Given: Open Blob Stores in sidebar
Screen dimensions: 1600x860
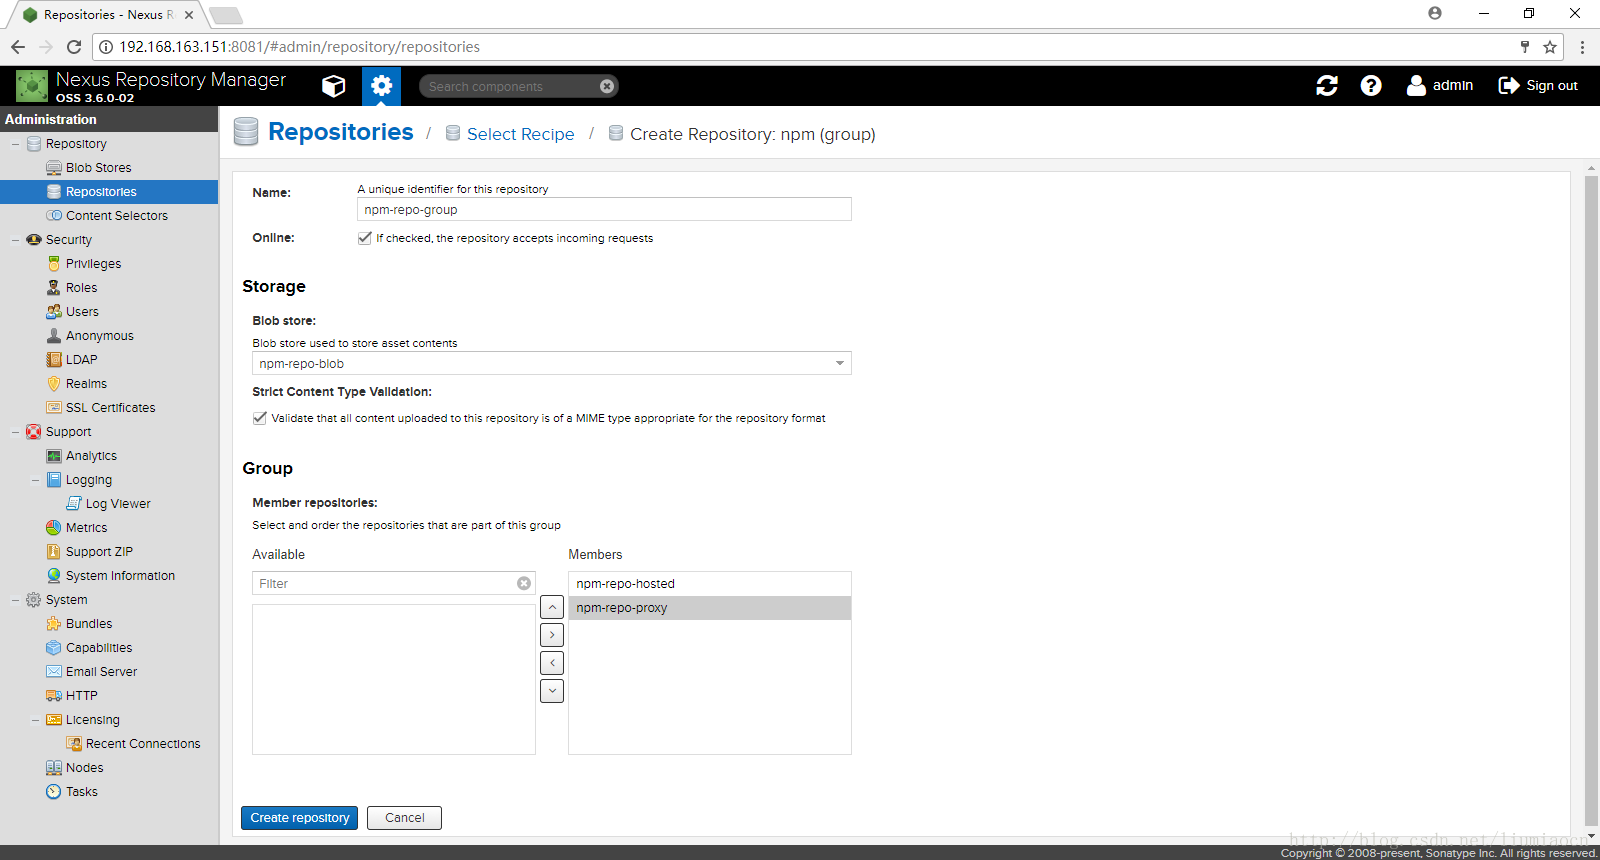Looking at the screenshot, I should point(98,168).
